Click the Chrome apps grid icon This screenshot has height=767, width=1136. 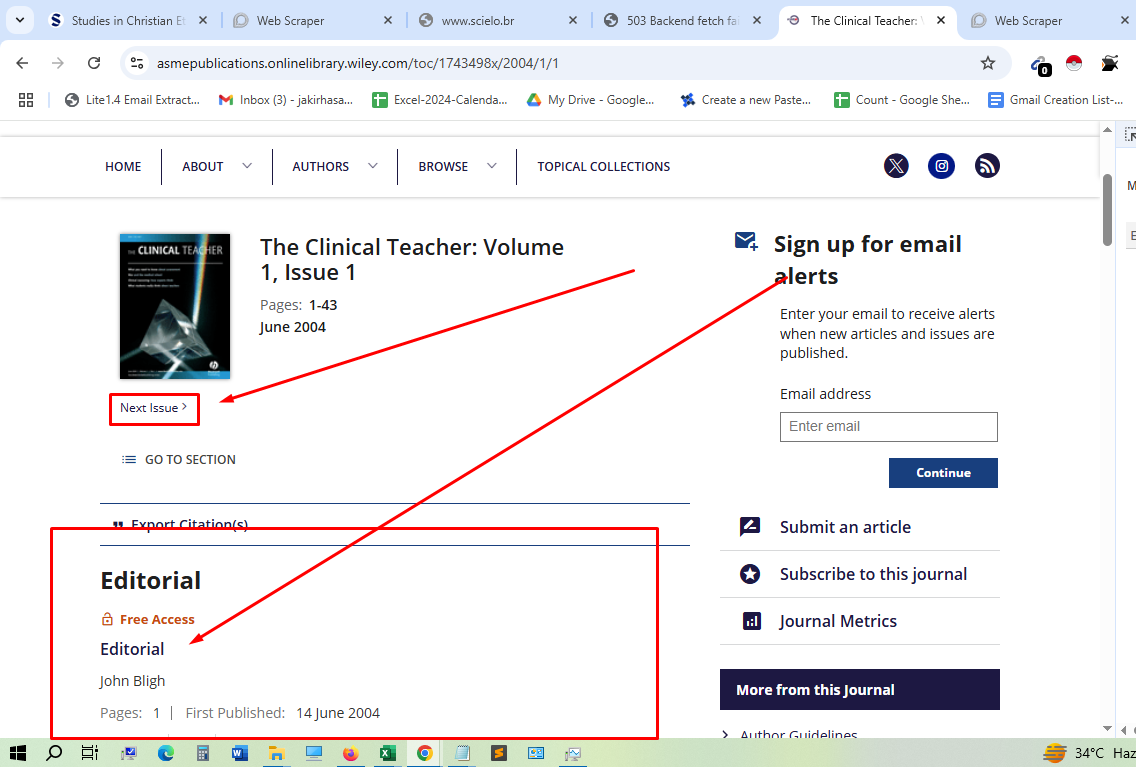pyautogui.click(x=26, y=100)
